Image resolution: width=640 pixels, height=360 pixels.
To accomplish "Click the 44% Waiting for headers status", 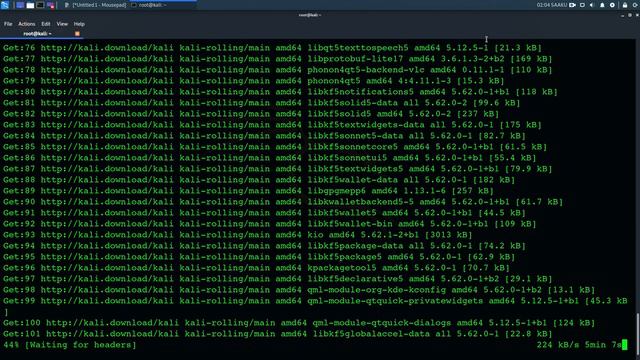I will click(70, 345).
